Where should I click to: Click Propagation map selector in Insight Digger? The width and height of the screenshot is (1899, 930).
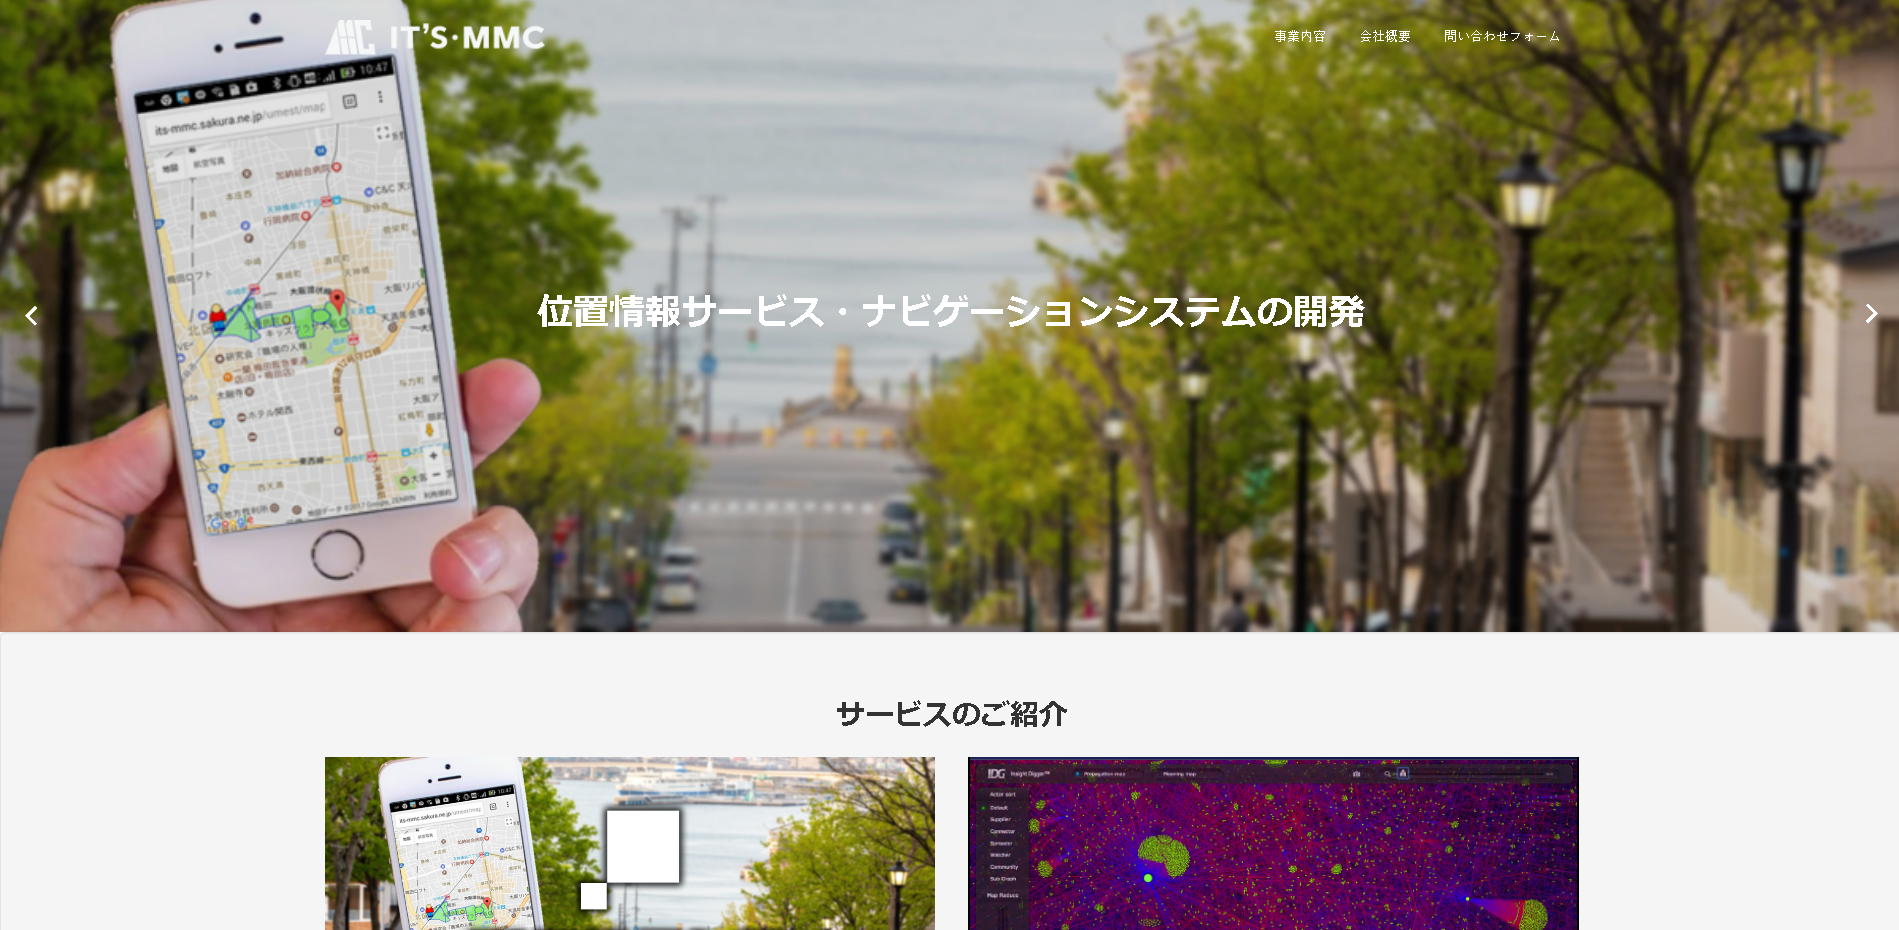(x=1104, y=773)
